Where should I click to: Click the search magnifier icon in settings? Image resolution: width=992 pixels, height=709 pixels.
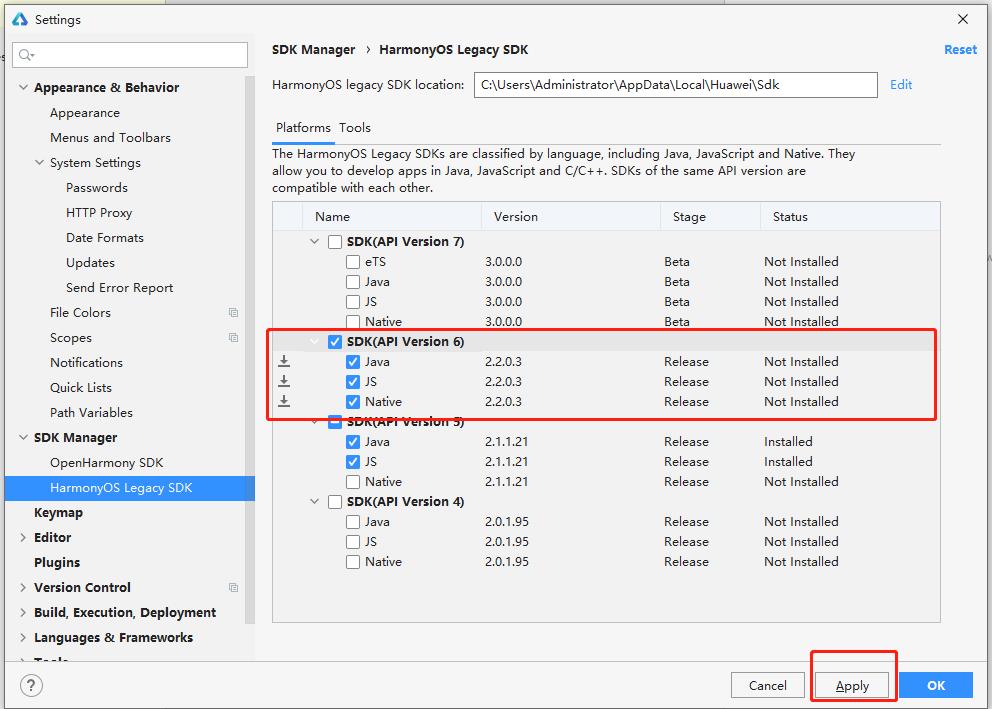point(26,55)
